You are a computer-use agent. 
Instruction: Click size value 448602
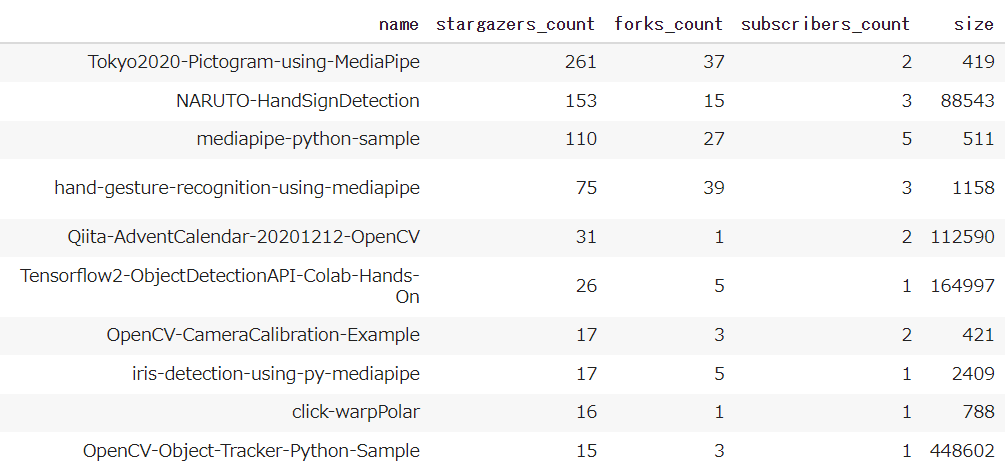963,451
